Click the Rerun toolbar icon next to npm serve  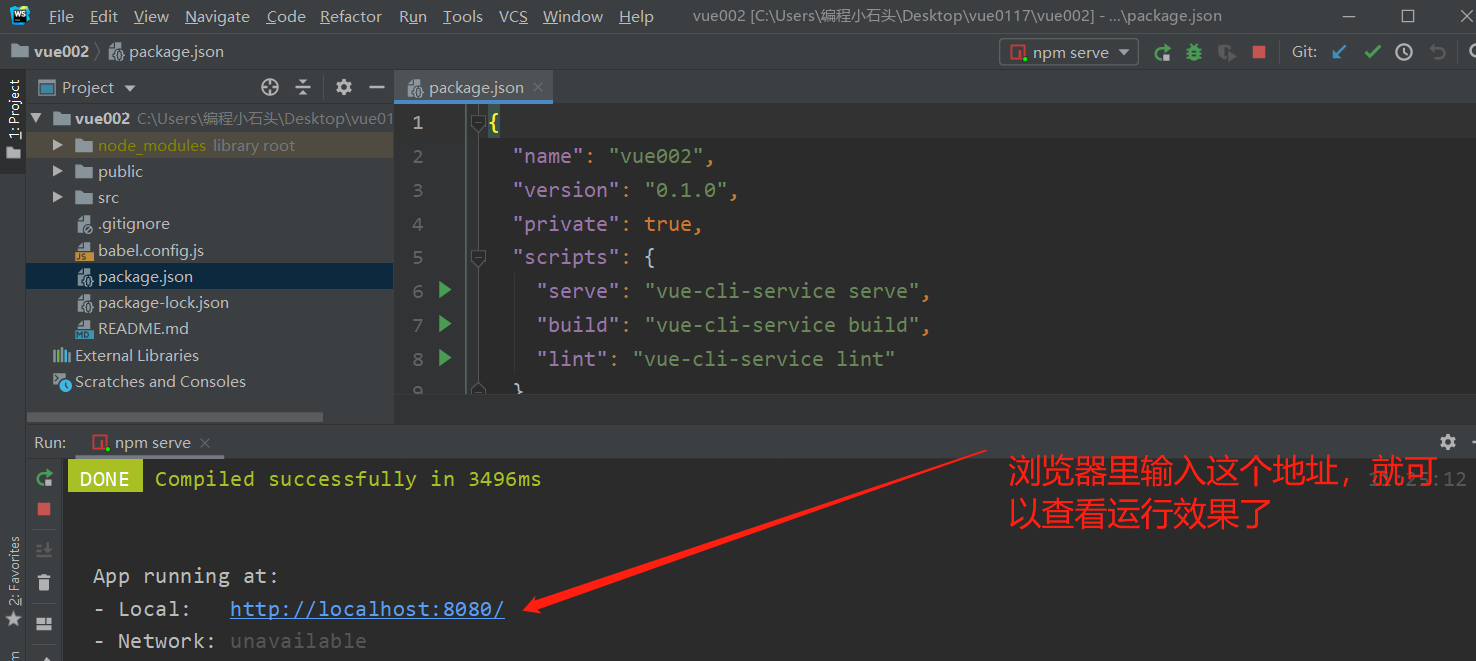[1162, 52]
